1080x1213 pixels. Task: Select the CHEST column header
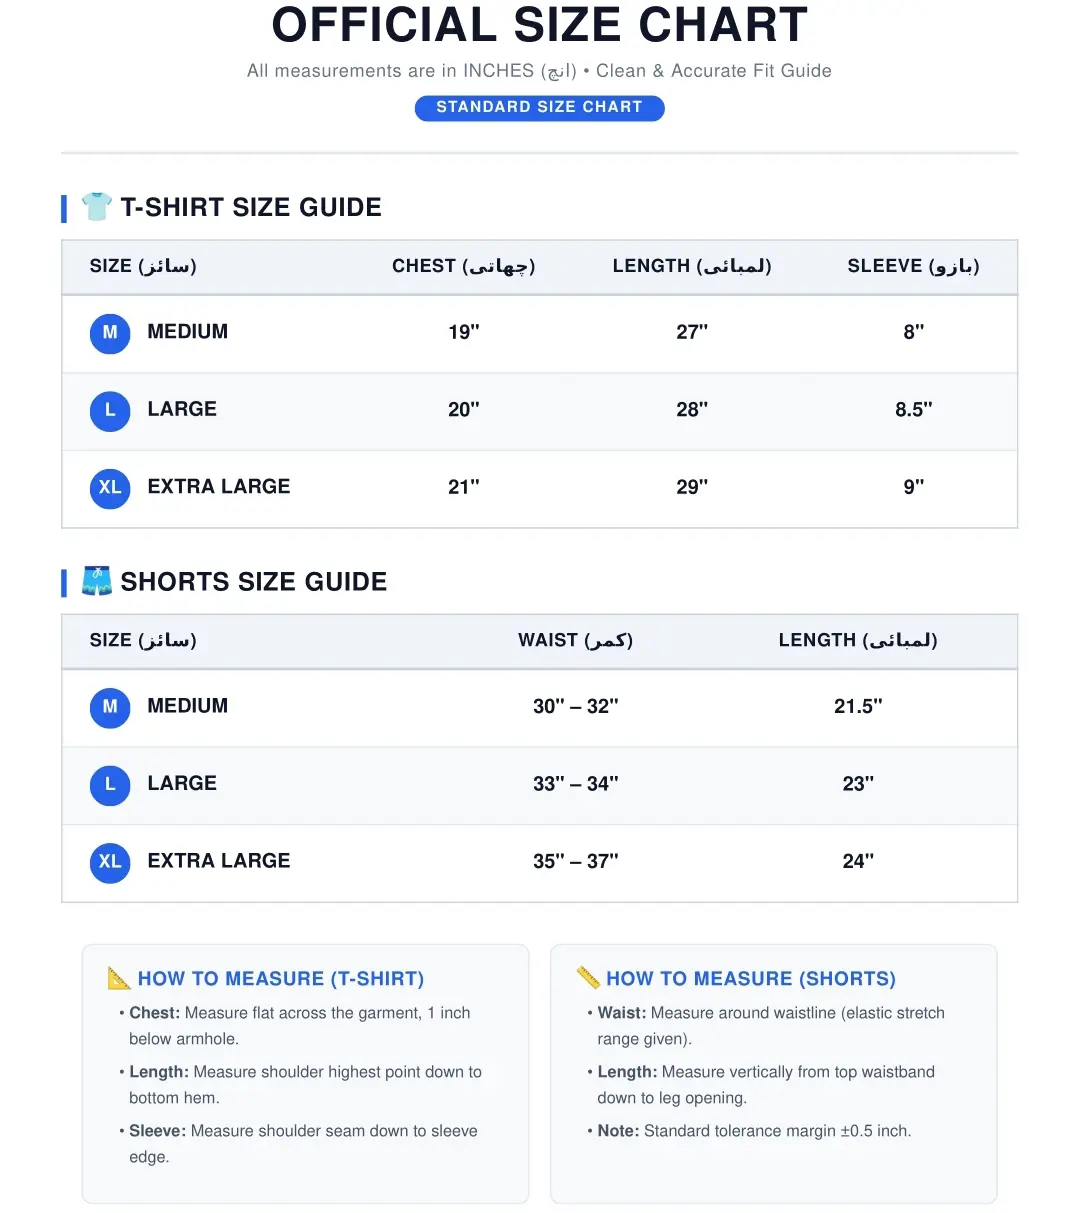(x=464, y=266)
